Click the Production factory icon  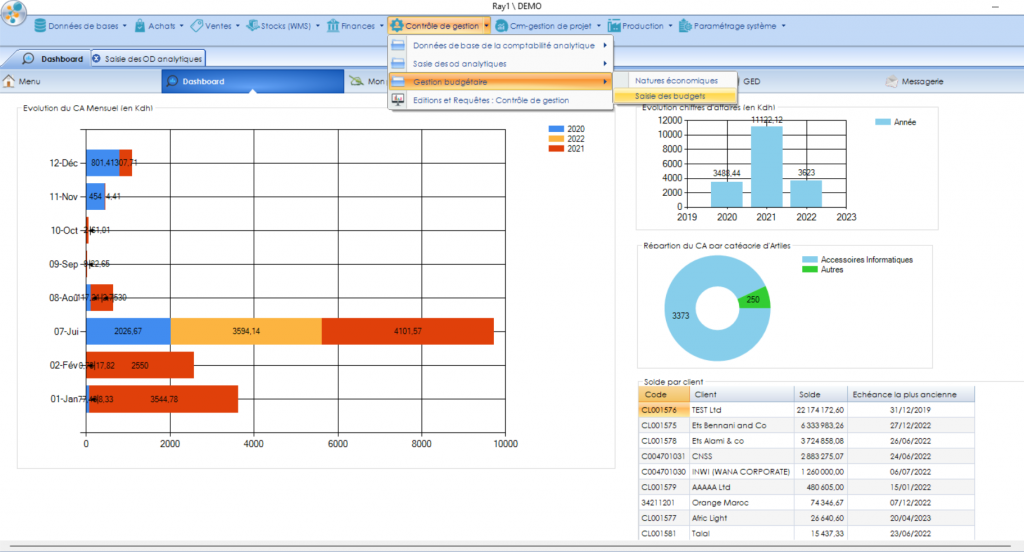coord(614,26)
